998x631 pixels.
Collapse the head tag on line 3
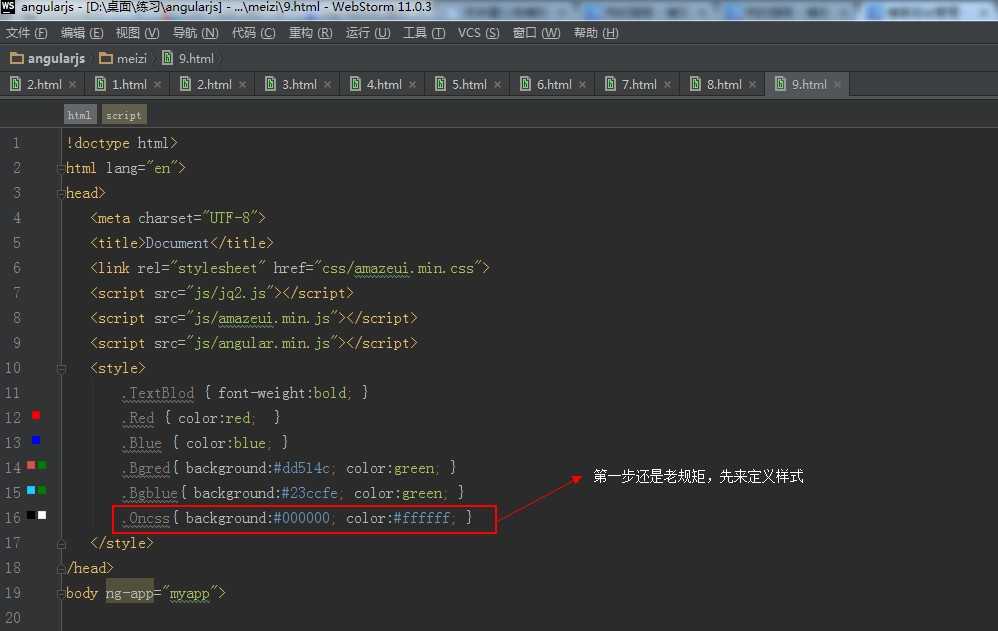tap(61, 194)
